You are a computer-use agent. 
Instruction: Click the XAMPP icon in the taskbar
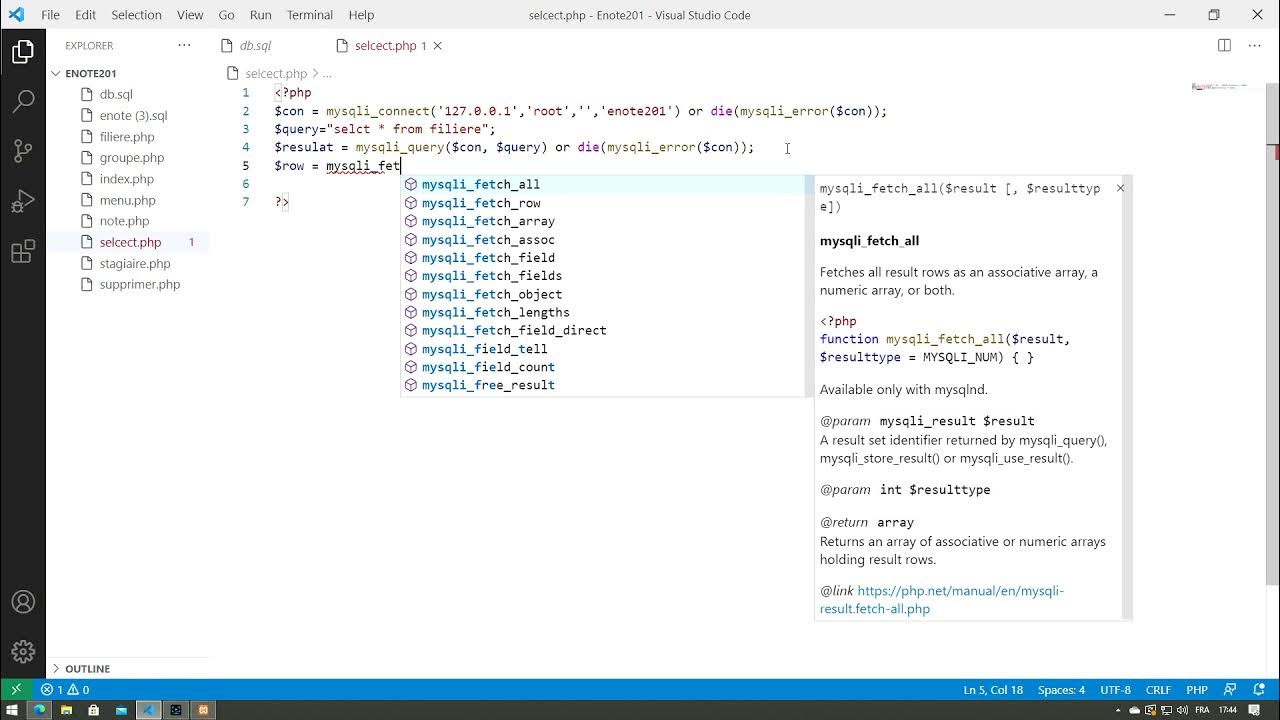click(x=203, y=710)
